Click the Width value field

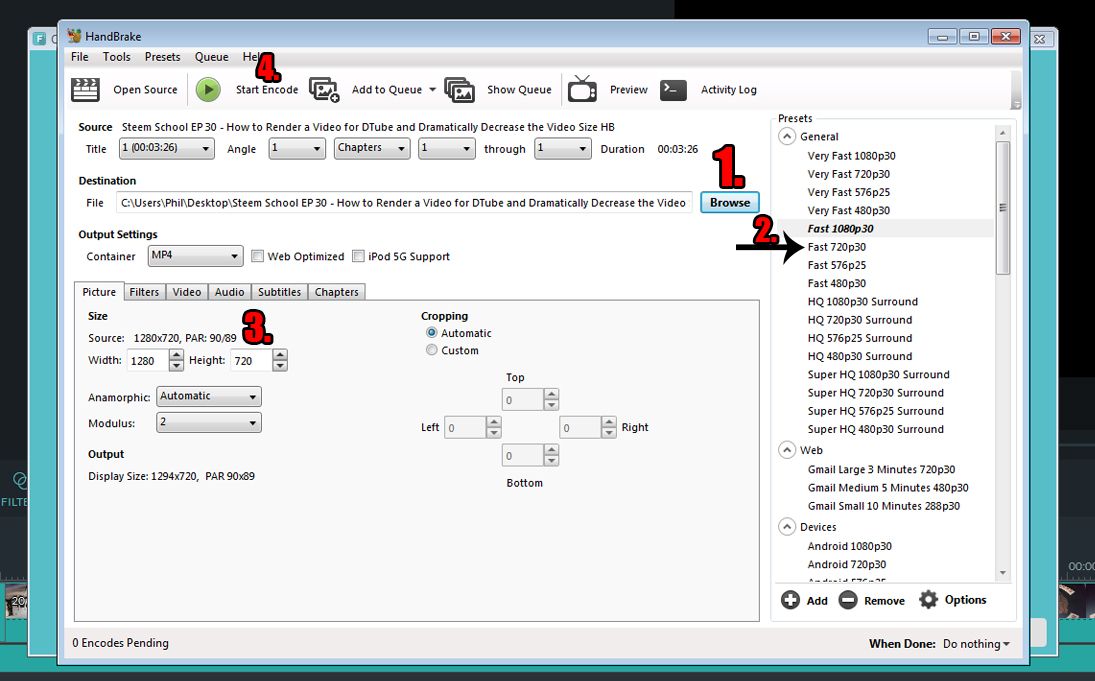[147, 360]
